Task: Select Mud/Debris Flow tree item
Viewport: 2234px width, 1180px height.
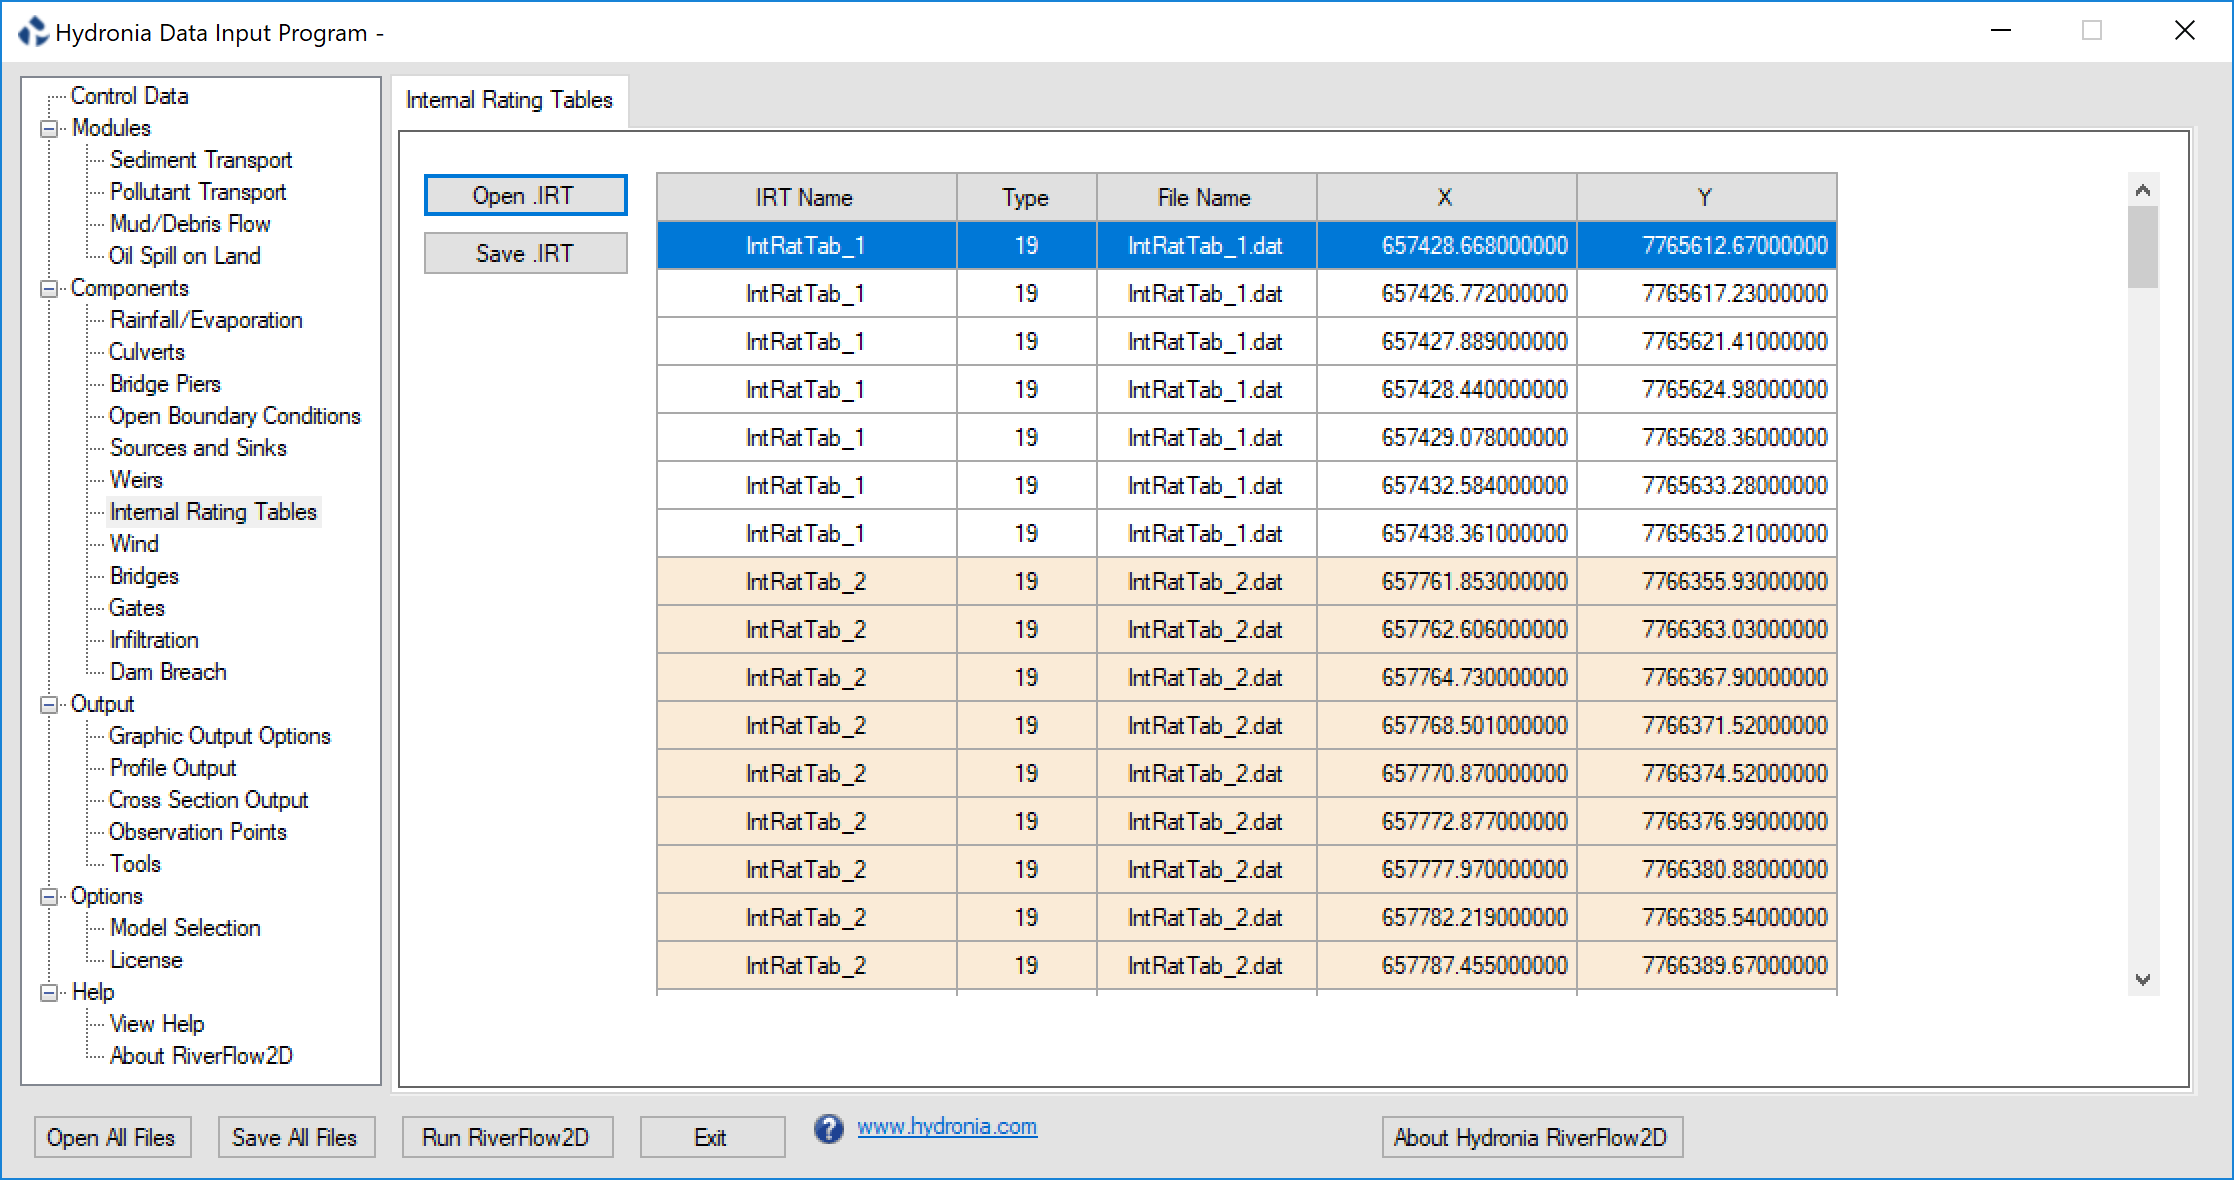Action: click(x=190, y=224)
